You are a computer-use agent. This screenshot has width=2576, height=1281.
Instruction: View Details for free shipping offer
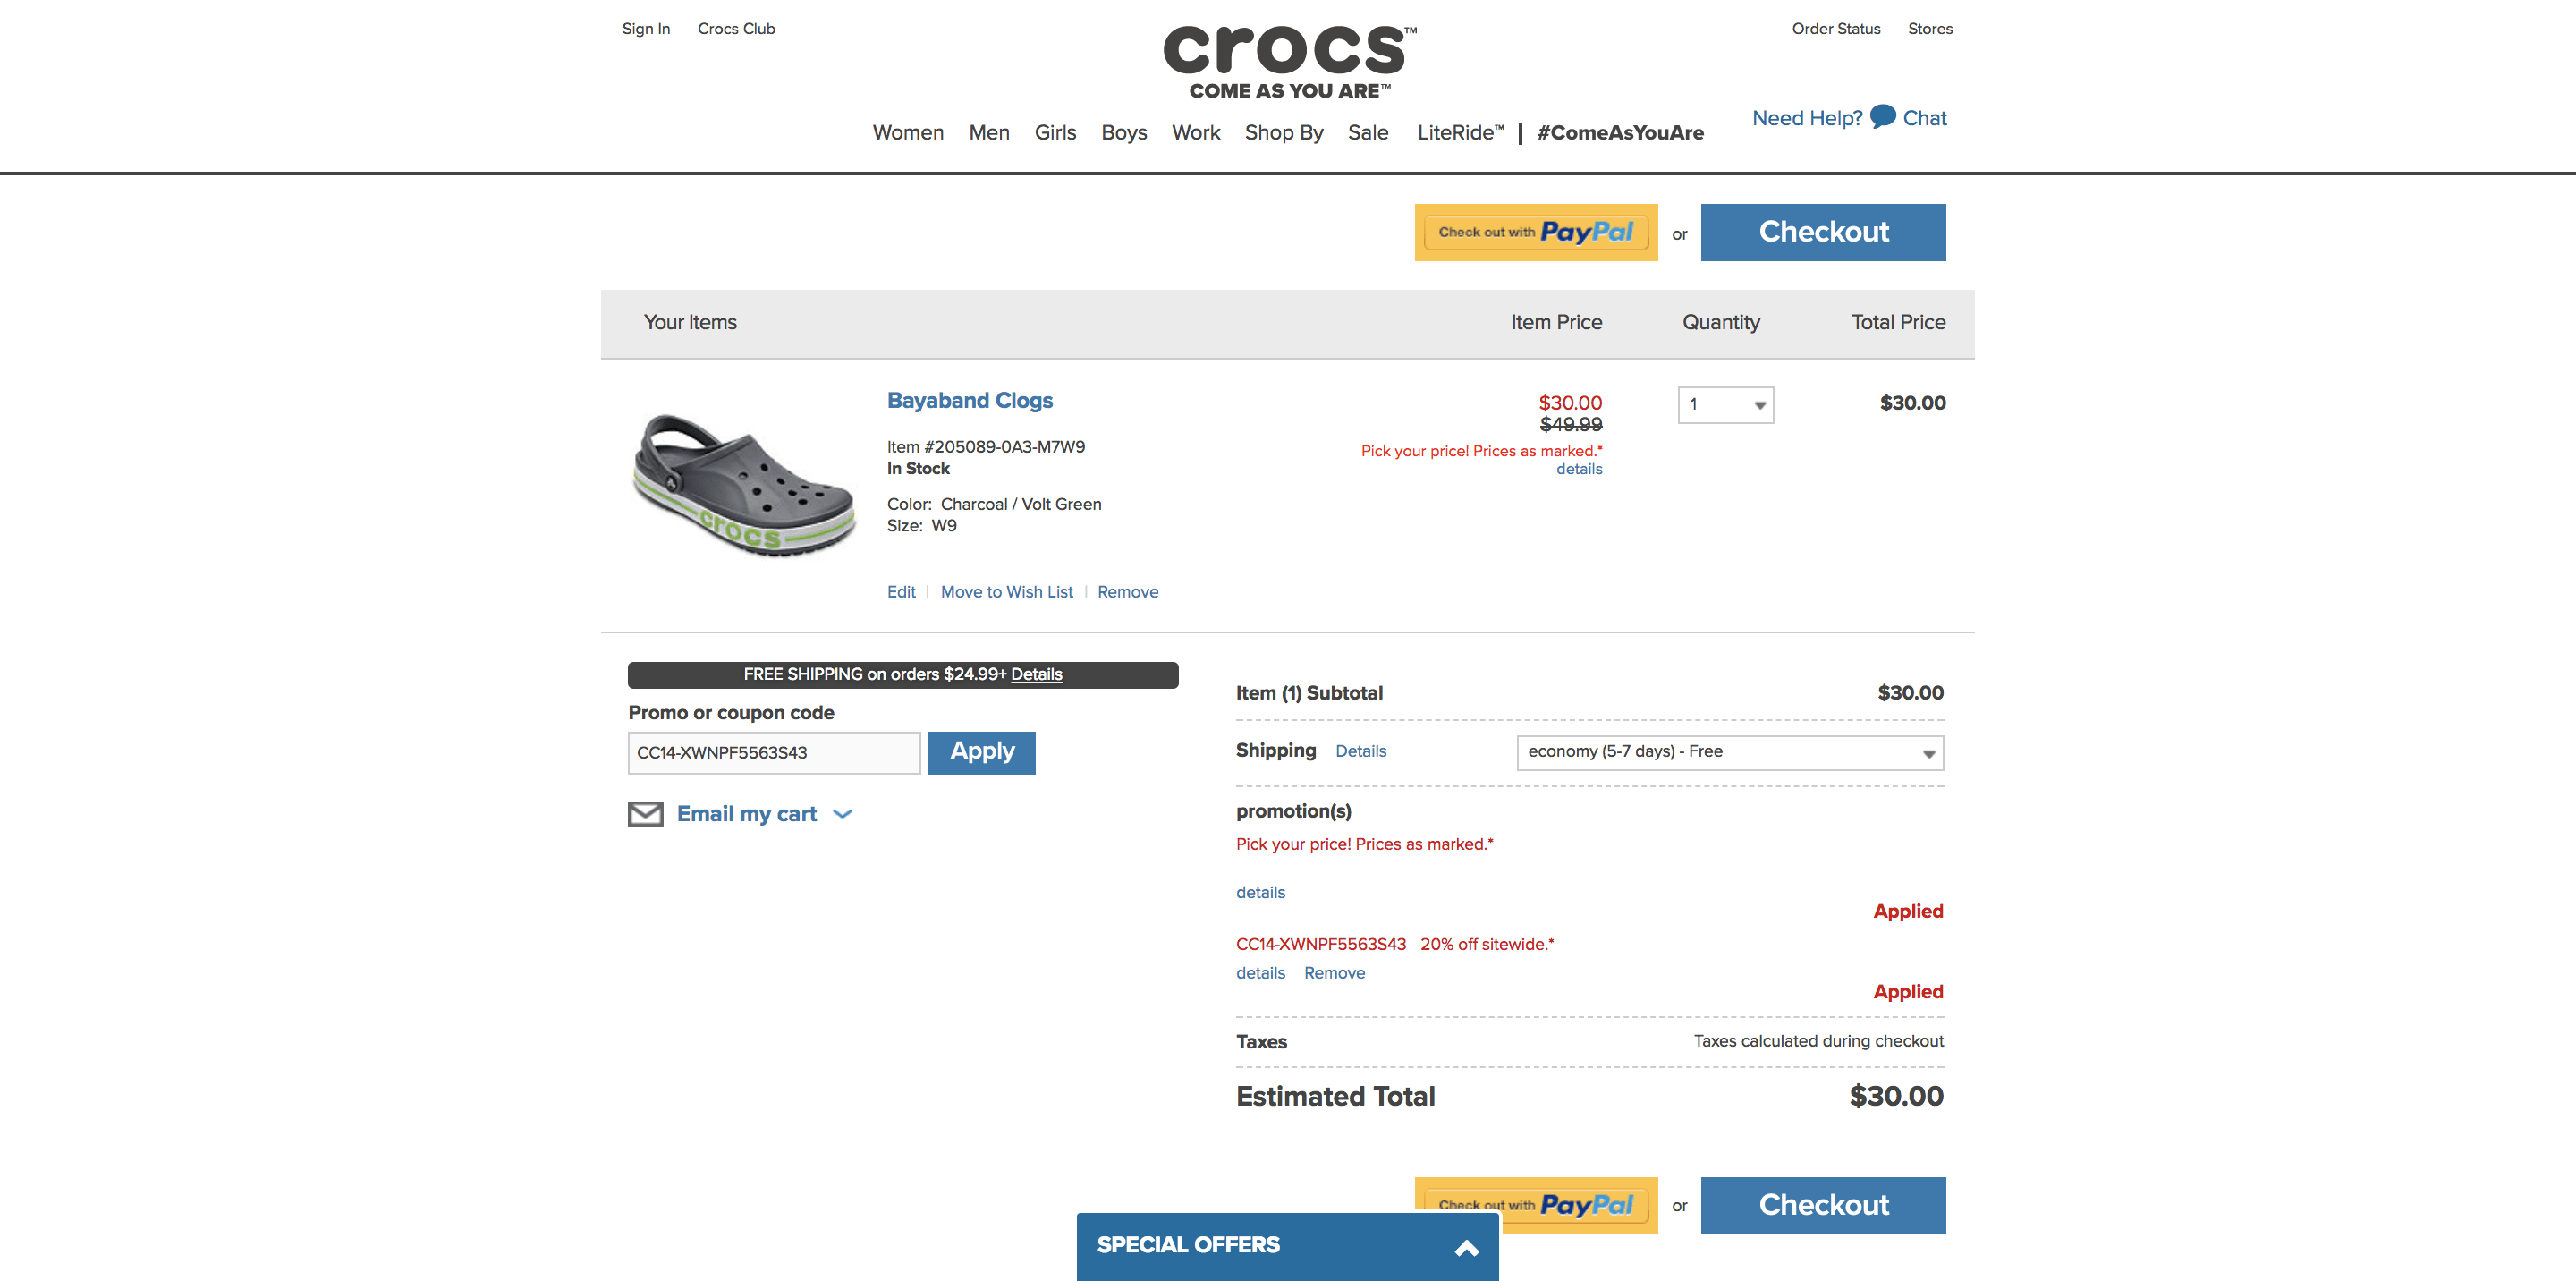1036,674
